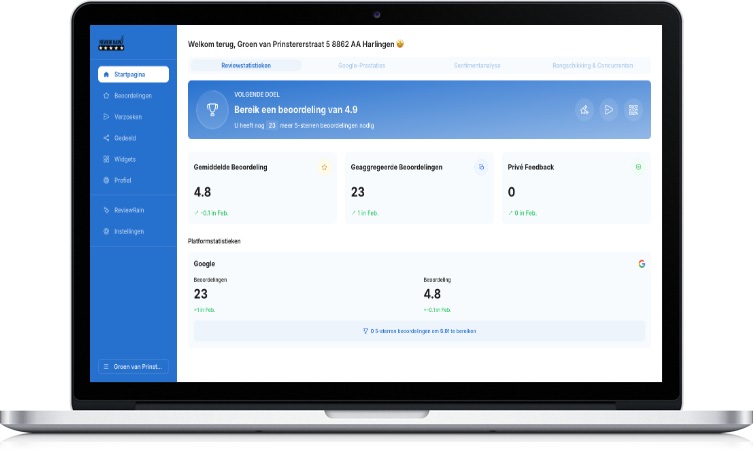Switch to the Google-Prestaties tab
Screen dimensions: 753x450
(362, 65)
